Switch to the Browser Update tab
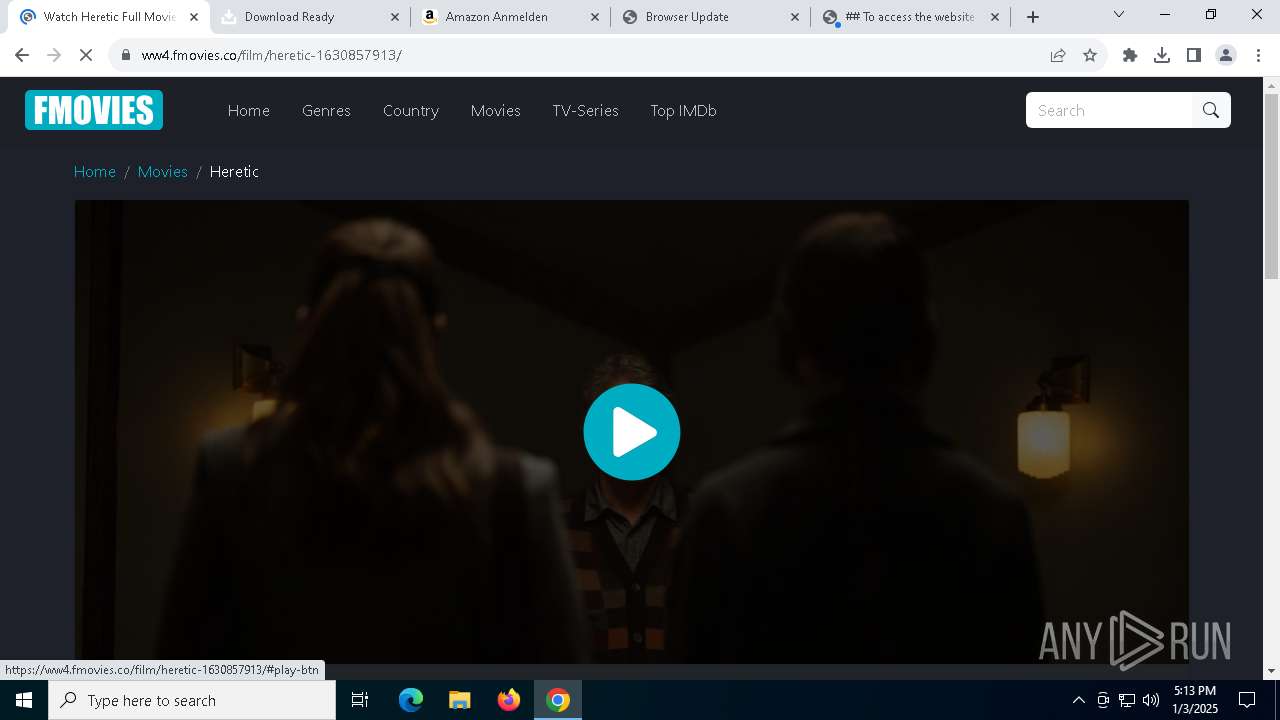 pos(710,17)
